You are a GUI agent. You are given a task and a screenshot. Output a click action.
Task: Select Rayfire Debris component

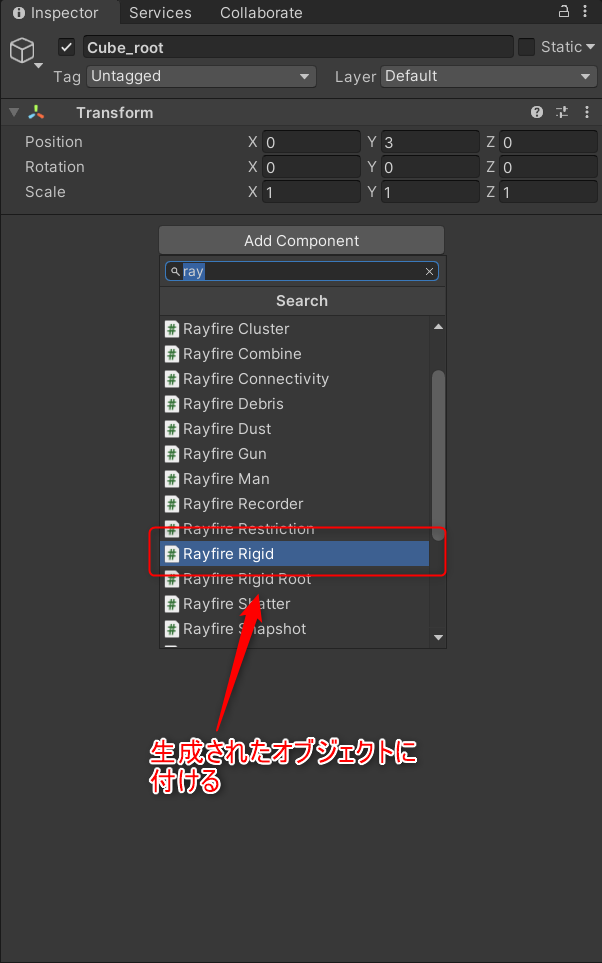[295, 404]
